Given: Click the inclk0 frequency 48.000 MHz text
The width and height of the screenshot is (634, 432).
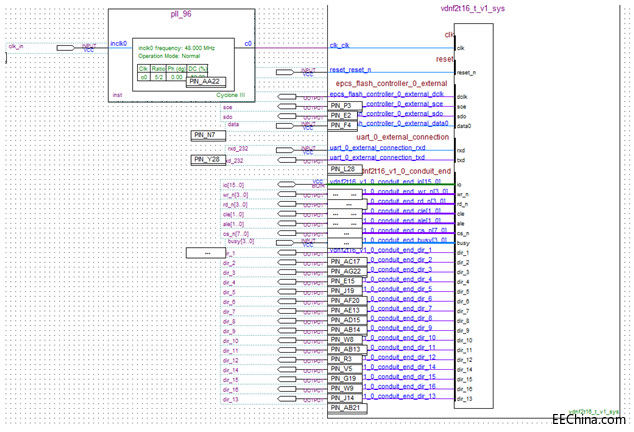Looking at the screenshot, I should (x=177, y=48).
